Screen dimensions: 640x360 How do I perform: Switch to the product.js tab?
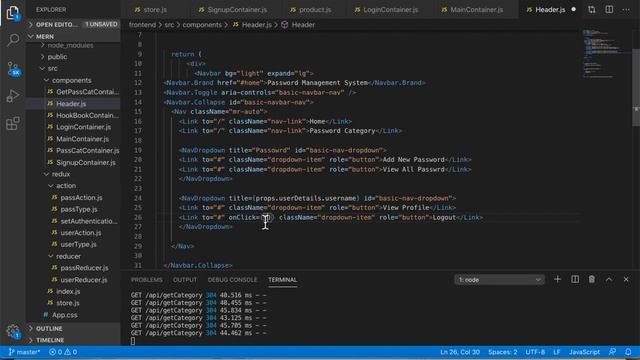pos(315,9)
